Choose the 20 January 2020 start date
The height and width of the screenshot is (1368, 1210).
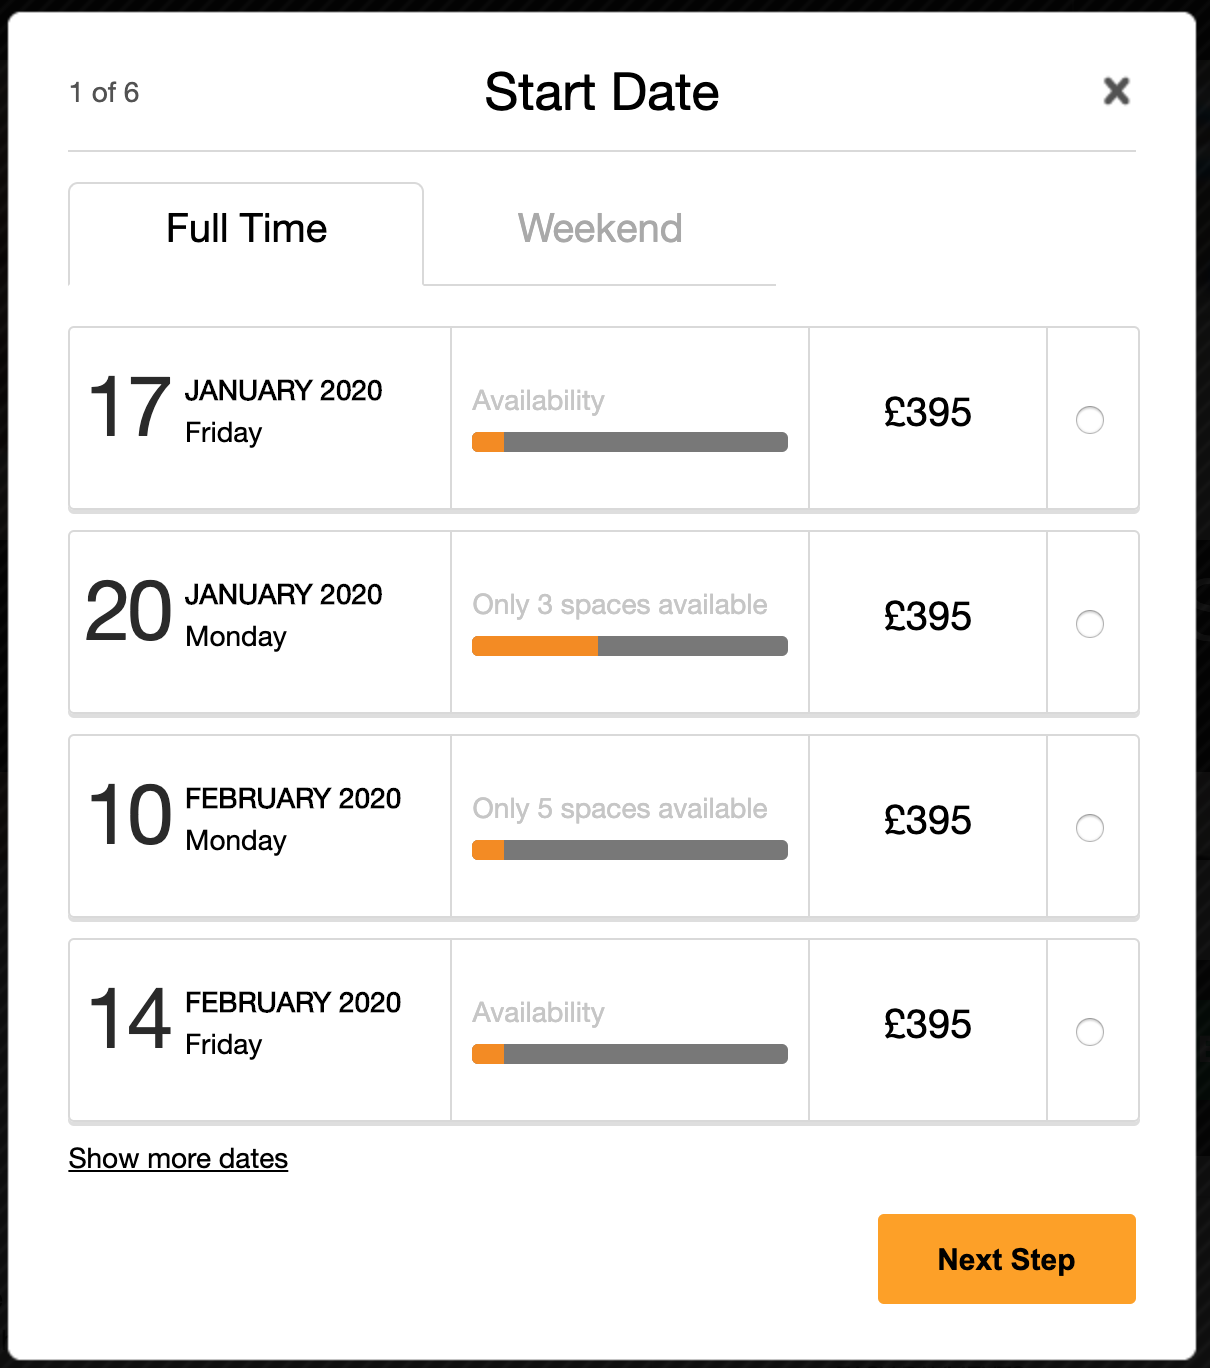point(1089,624)
